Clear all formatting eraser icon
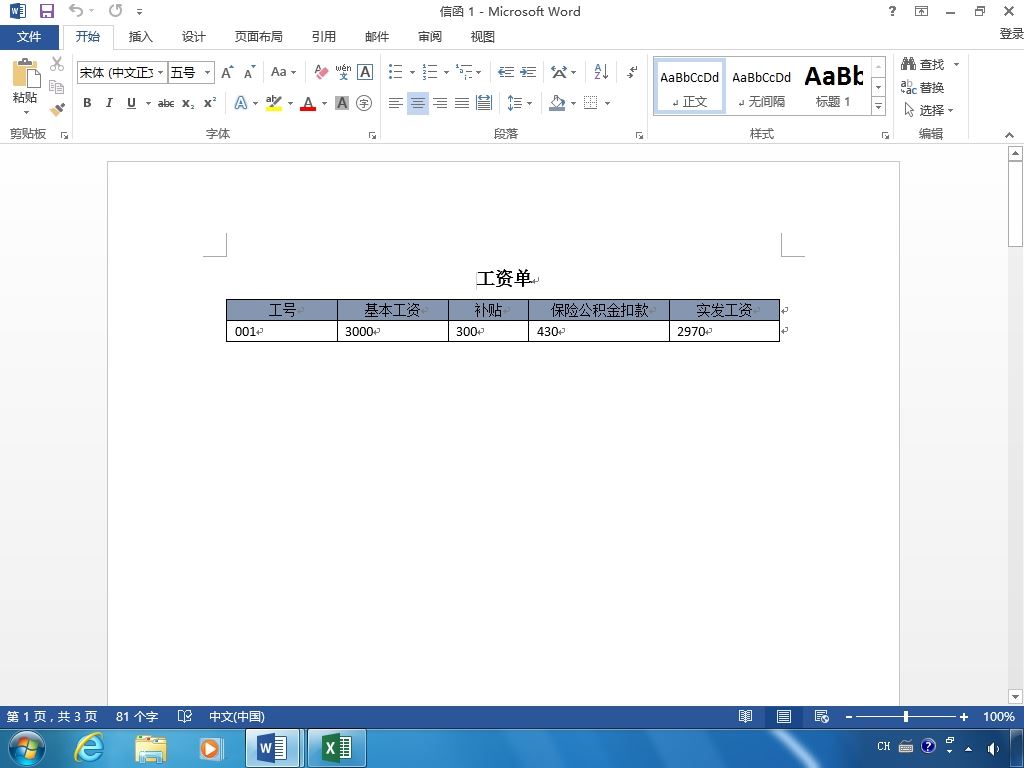The height and width of the screenshot is (768, 1024). click(321, 72)
